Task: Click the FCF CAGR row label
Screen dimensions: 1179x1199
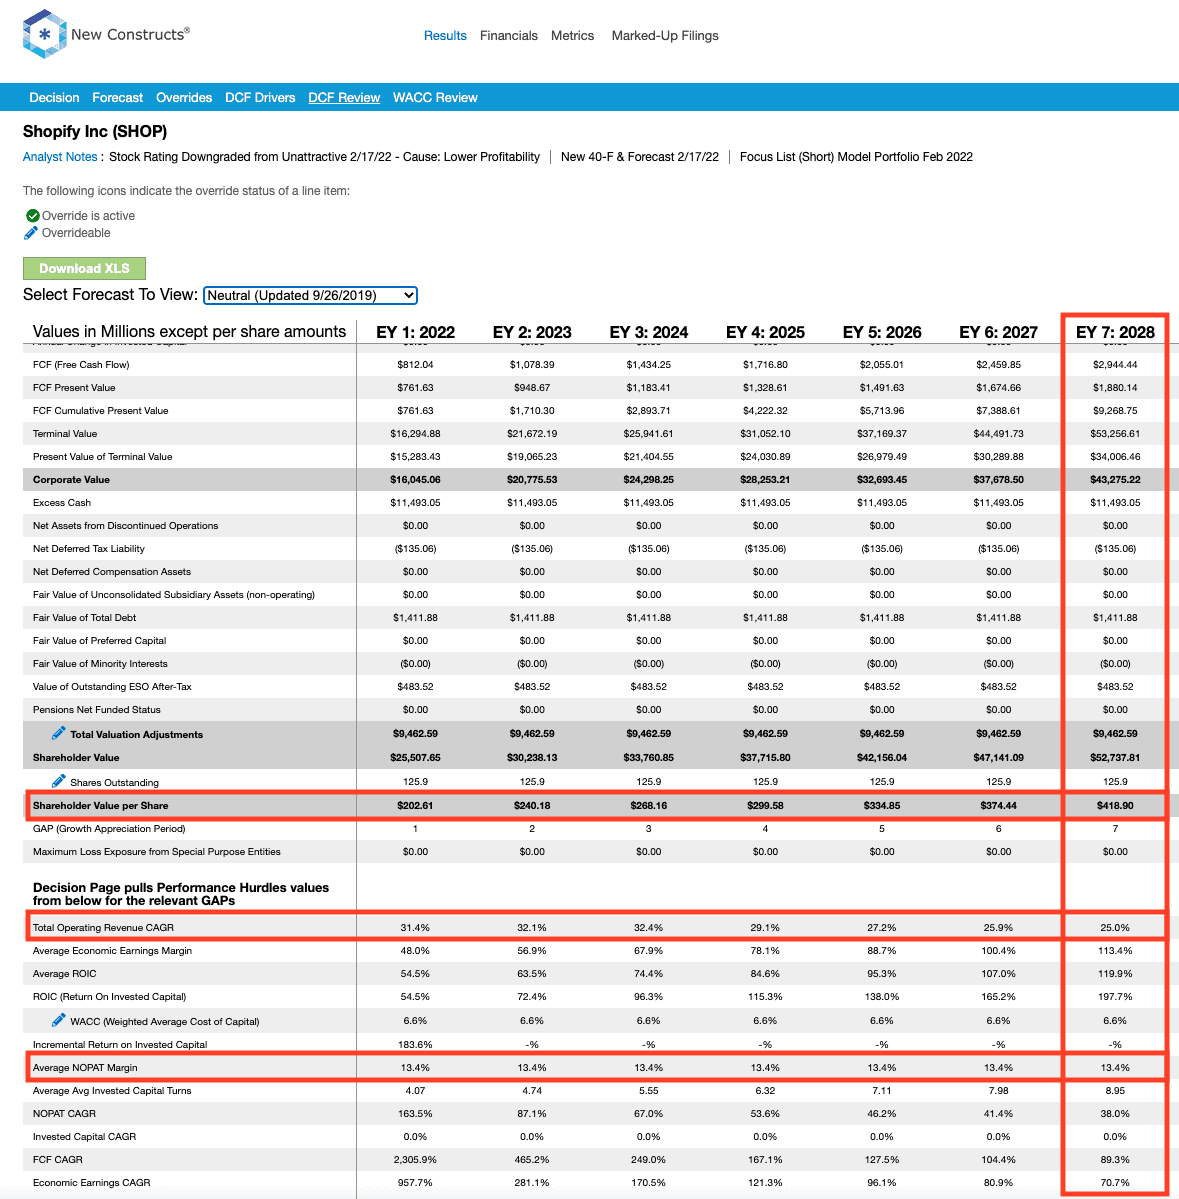Action: pos(57,1159)
